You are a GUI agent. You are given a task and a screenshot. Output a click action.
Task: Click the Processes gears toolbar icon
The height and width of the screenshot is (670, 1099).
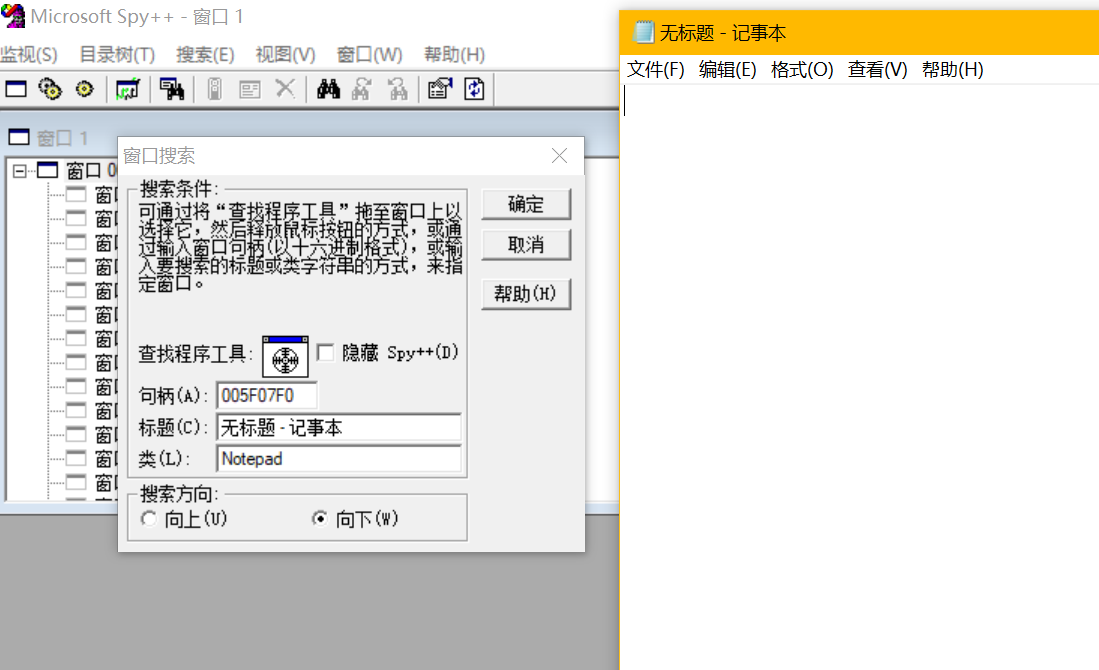coord(50,89)
